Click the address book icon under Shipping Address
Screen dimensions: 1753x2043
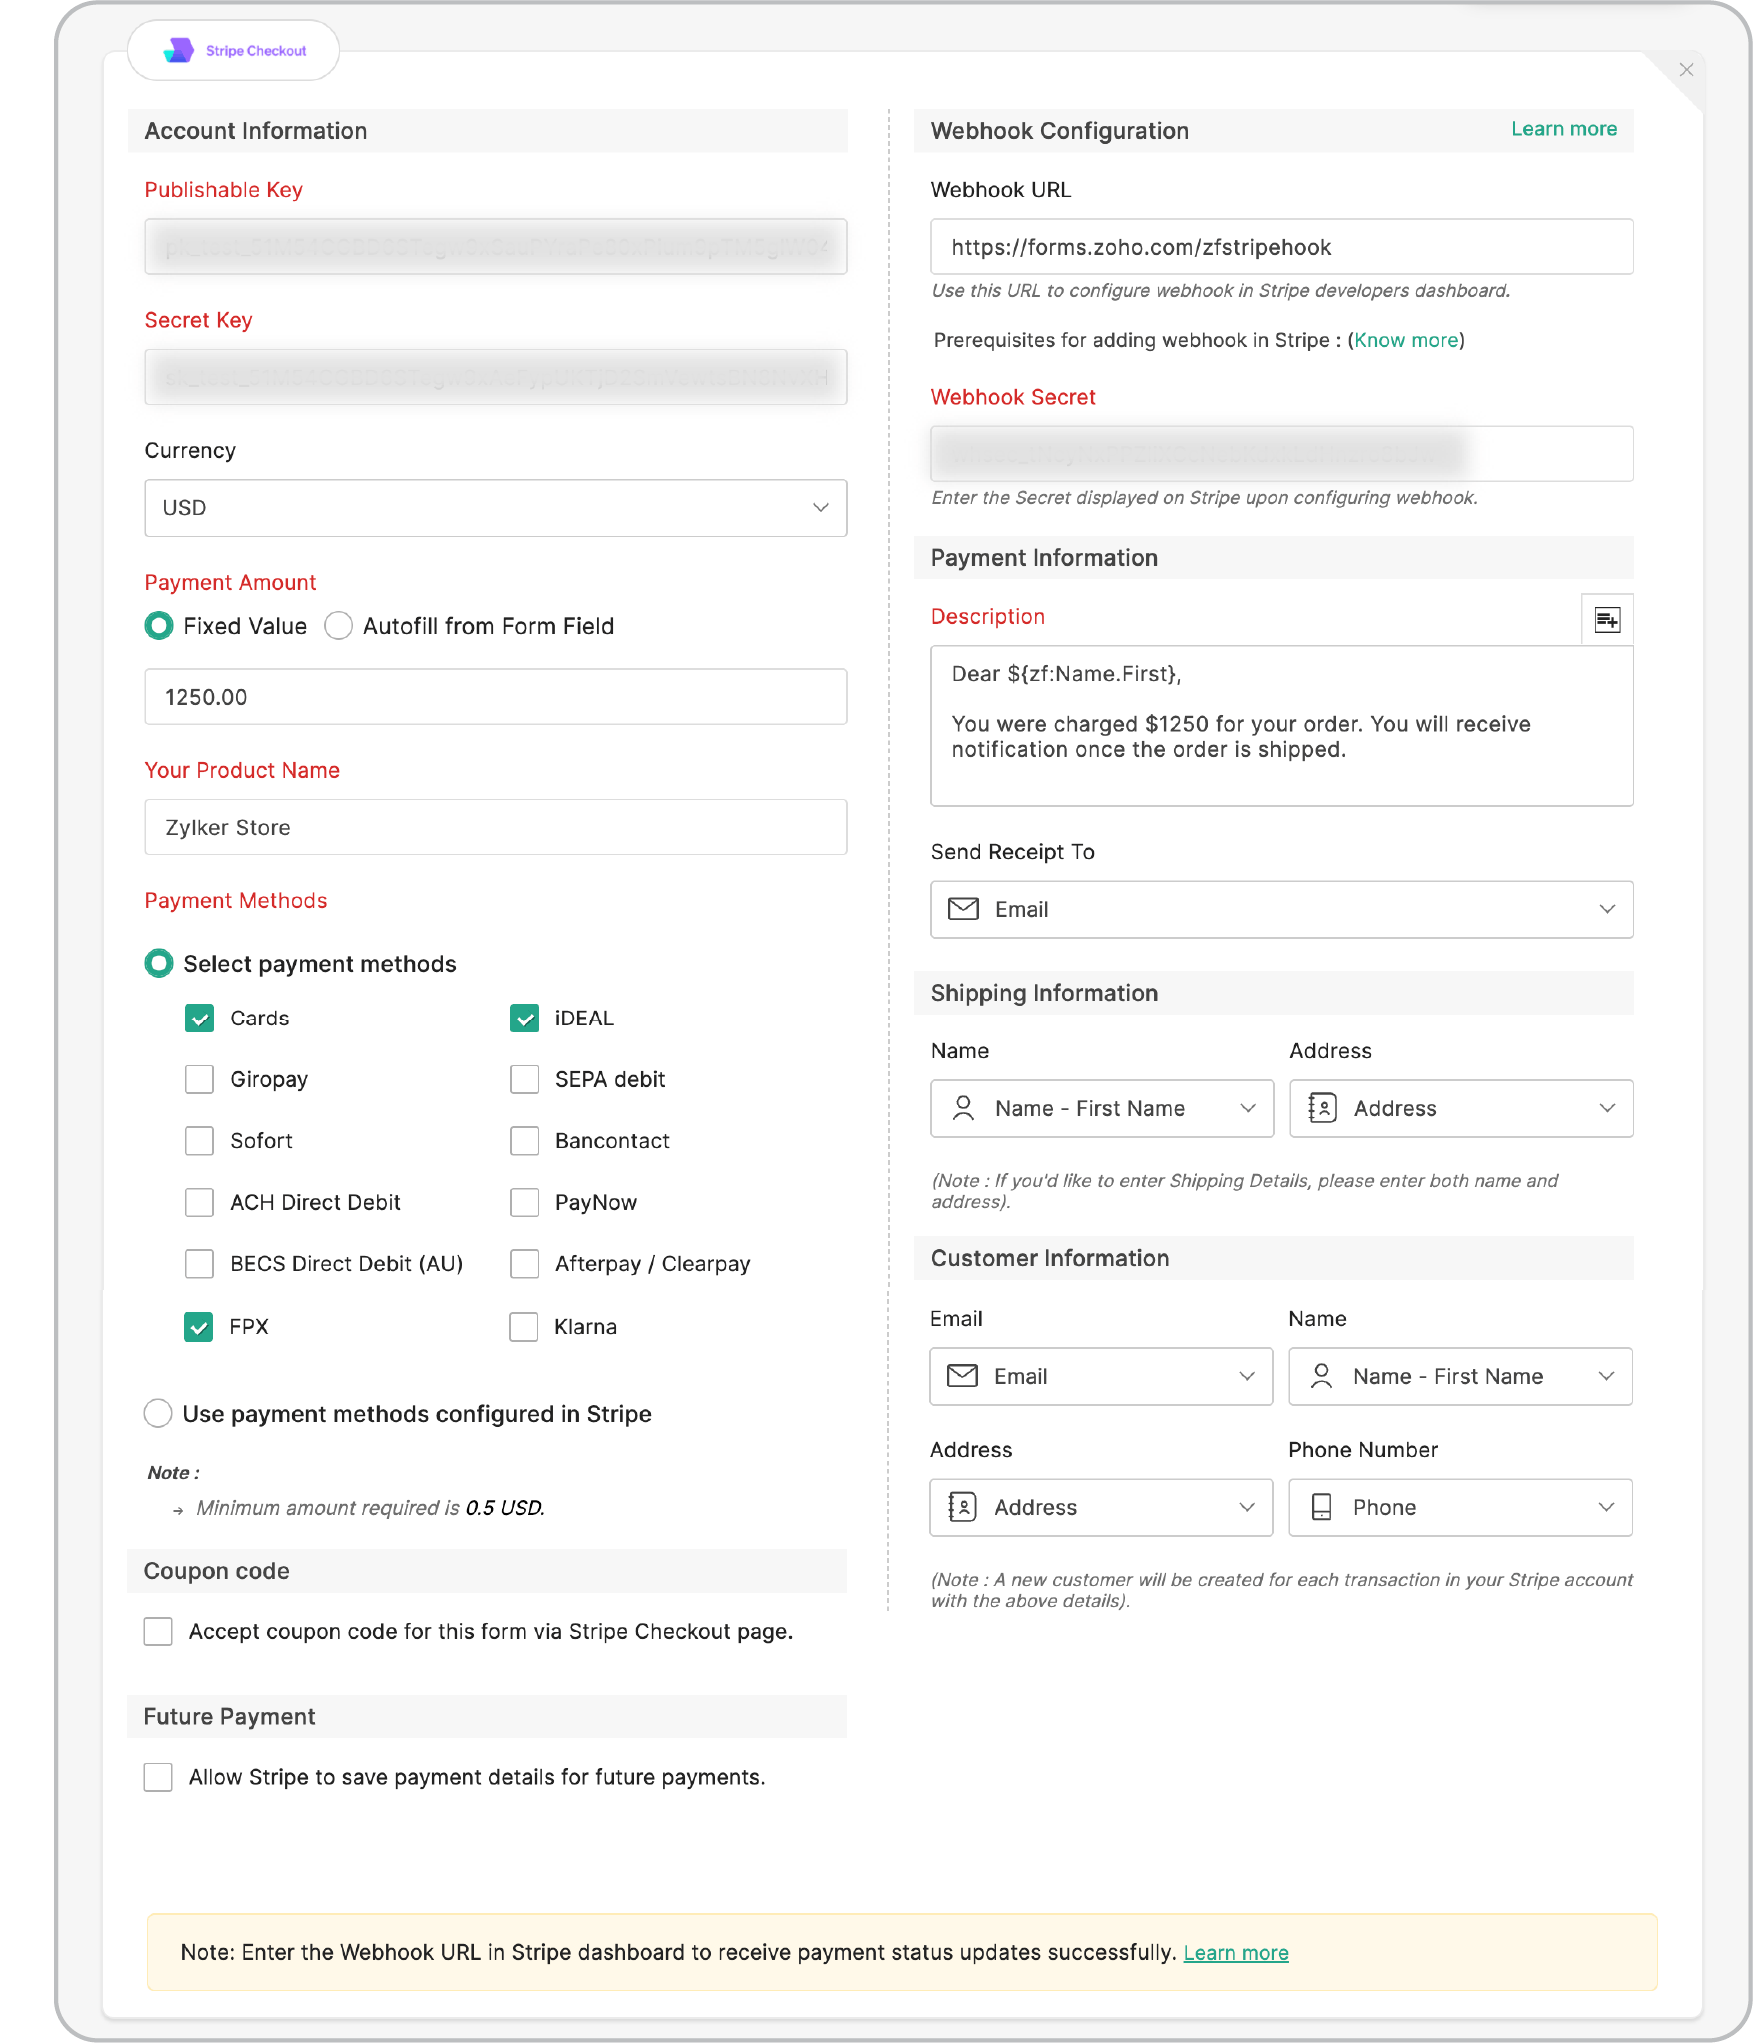1322,1108
